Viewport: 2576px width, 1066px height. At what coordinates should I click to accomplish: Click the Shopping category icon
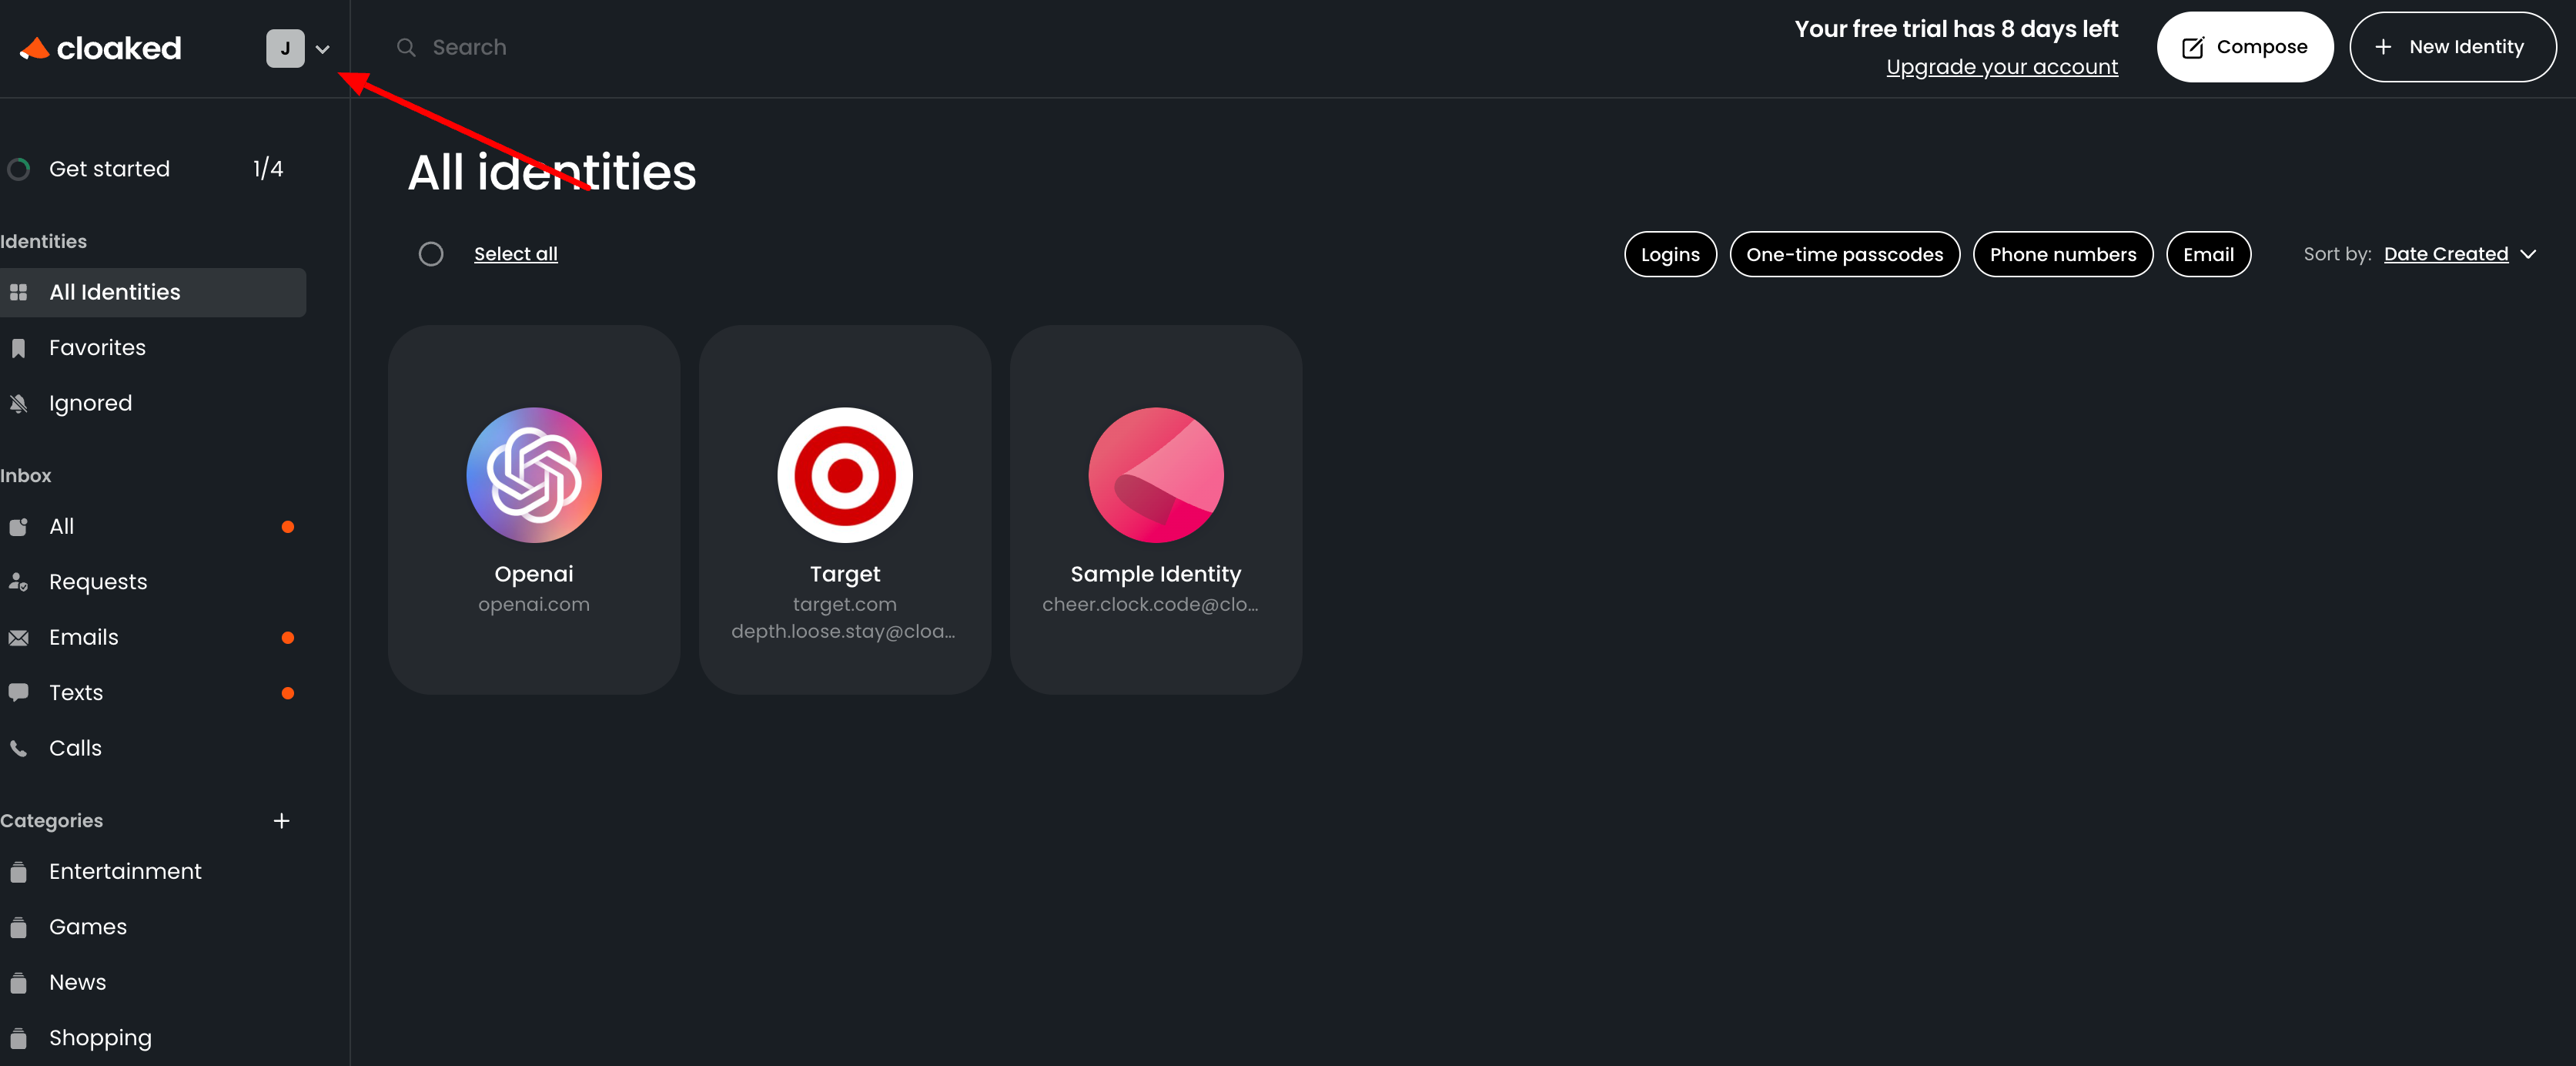[x=18, y=1038]
